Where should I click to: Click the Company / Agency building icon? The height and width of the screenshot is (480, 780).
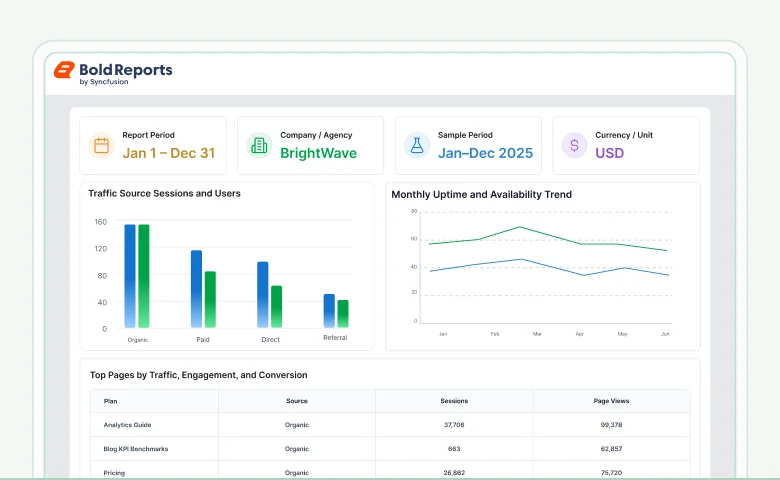(259, 145)
